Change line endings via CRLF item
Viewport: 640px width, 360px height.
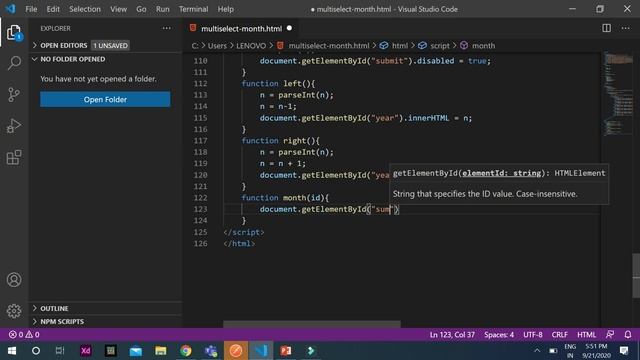point(560,335)
